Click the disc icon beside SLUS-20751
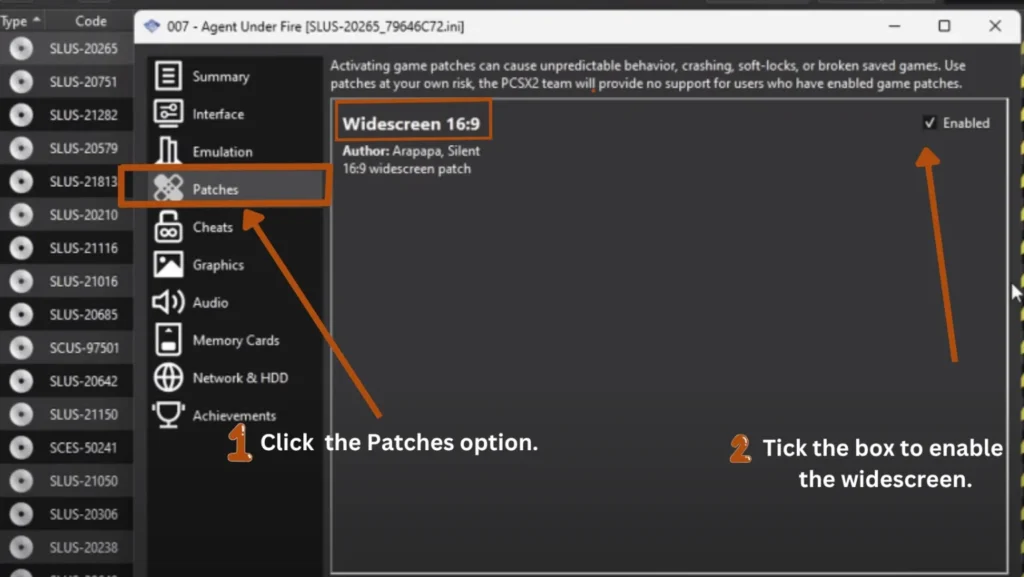This screenshot has height=577, width=1024. coord(21,82)
